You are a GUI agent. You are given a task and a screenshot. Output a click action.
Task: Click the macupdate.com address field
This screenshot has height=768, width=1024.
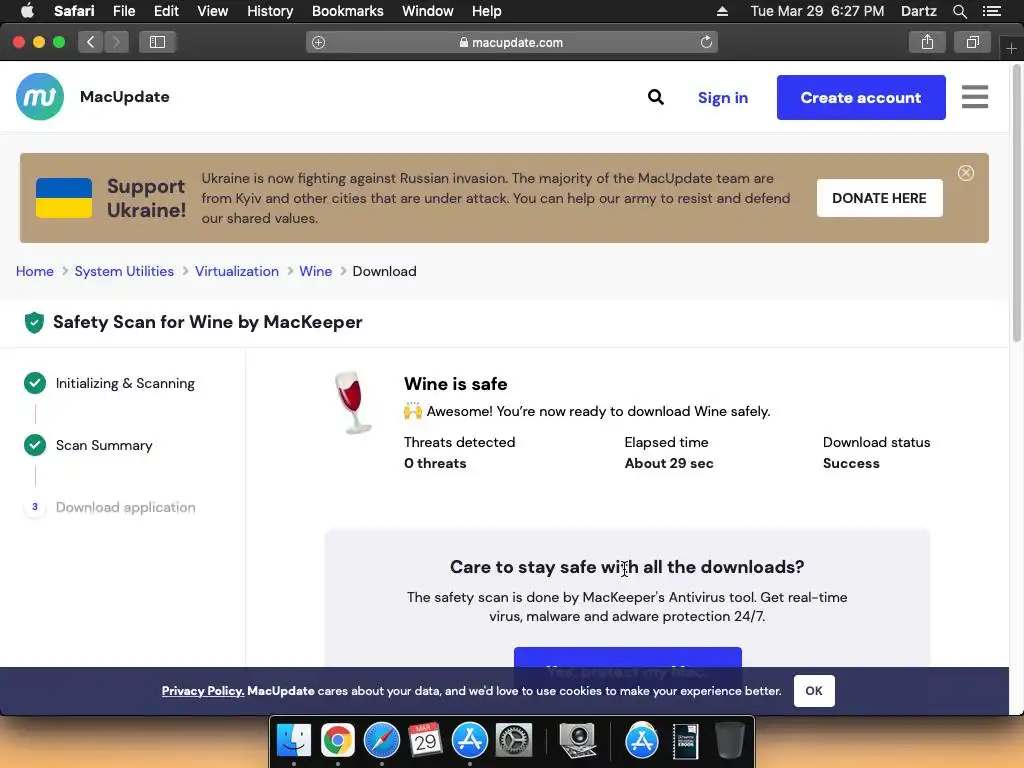pyautogui.click(x=511, y=42)
